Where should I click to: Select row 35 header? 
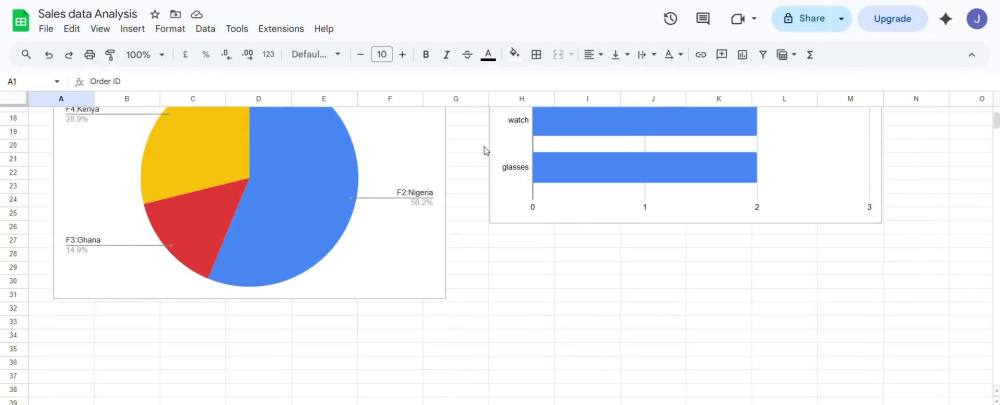coord(14,349)
